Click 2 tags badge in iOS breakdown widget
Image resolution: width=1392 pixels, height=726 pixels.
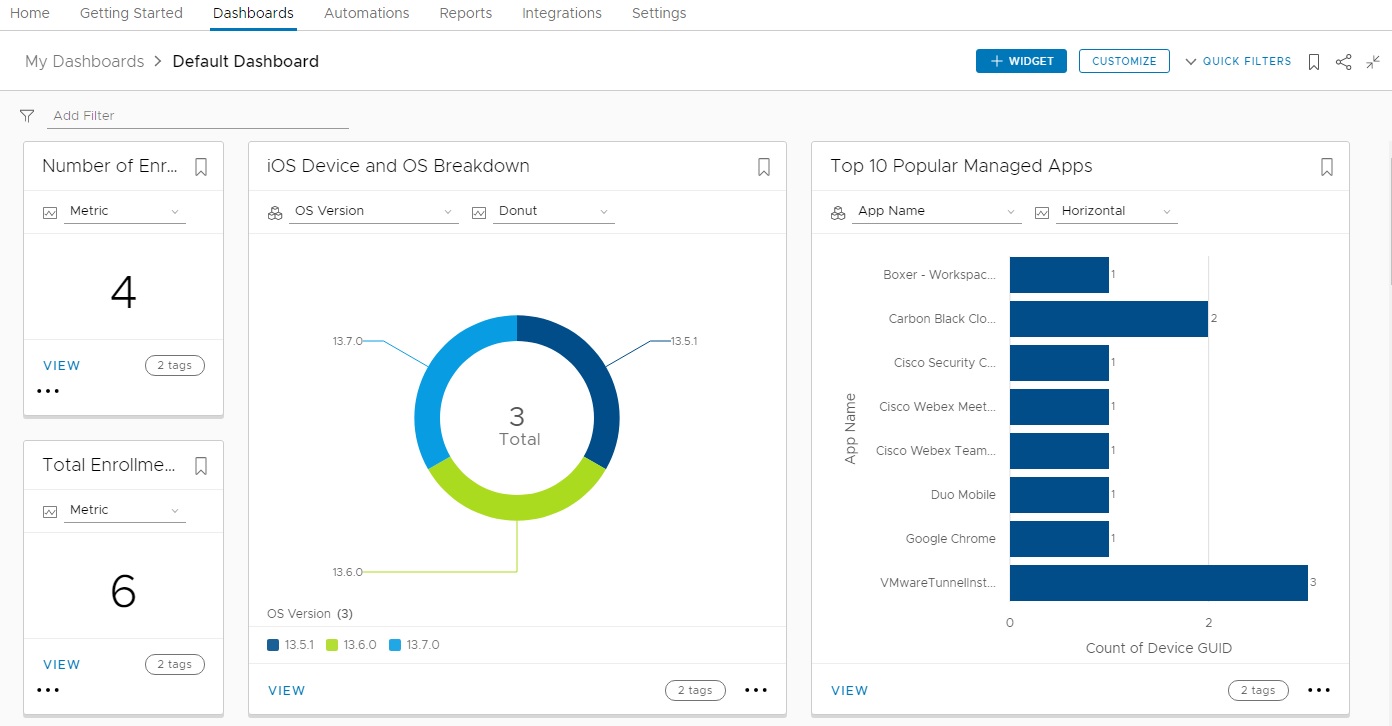pyautogui.click(x=695, y=690)
